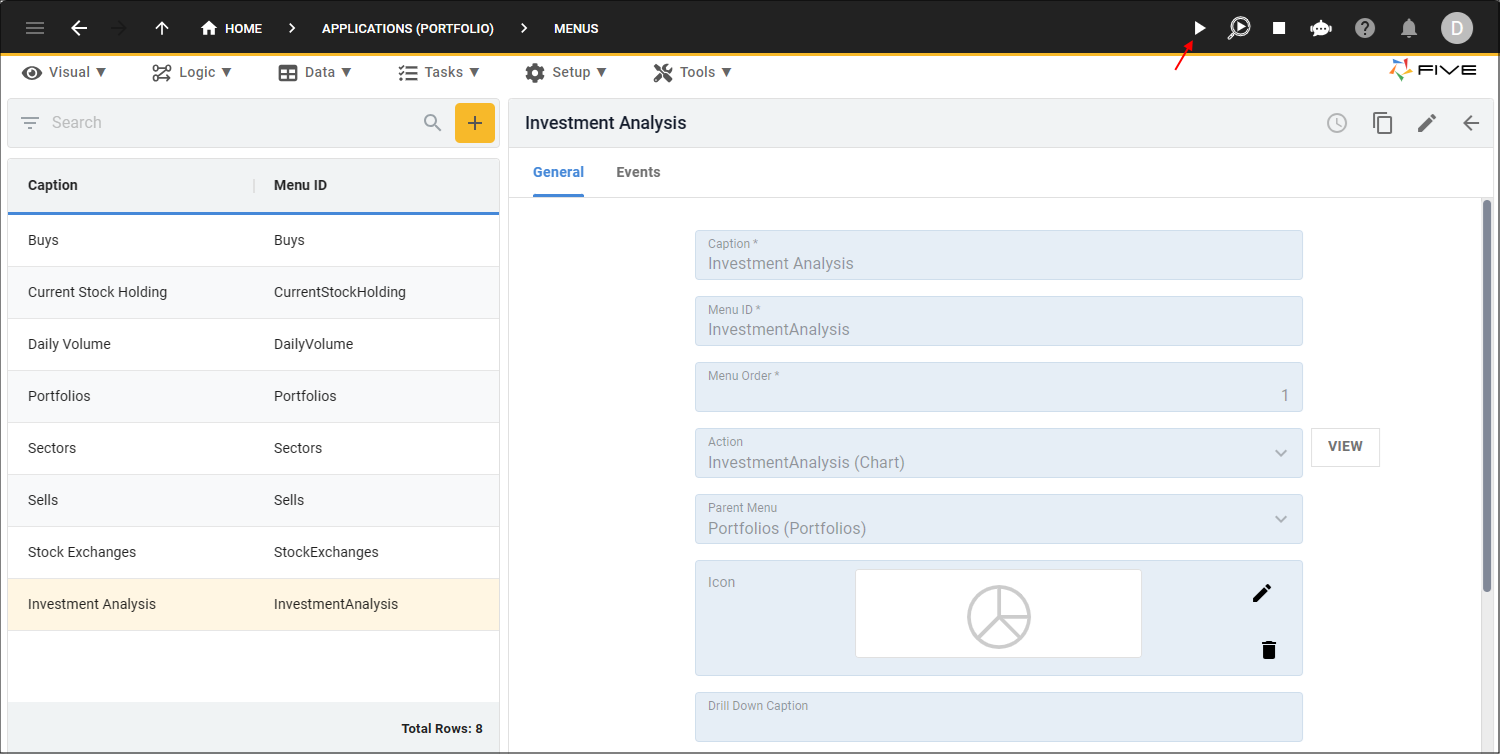Open history clock icon for Investment Analysis

[1337, 123]
